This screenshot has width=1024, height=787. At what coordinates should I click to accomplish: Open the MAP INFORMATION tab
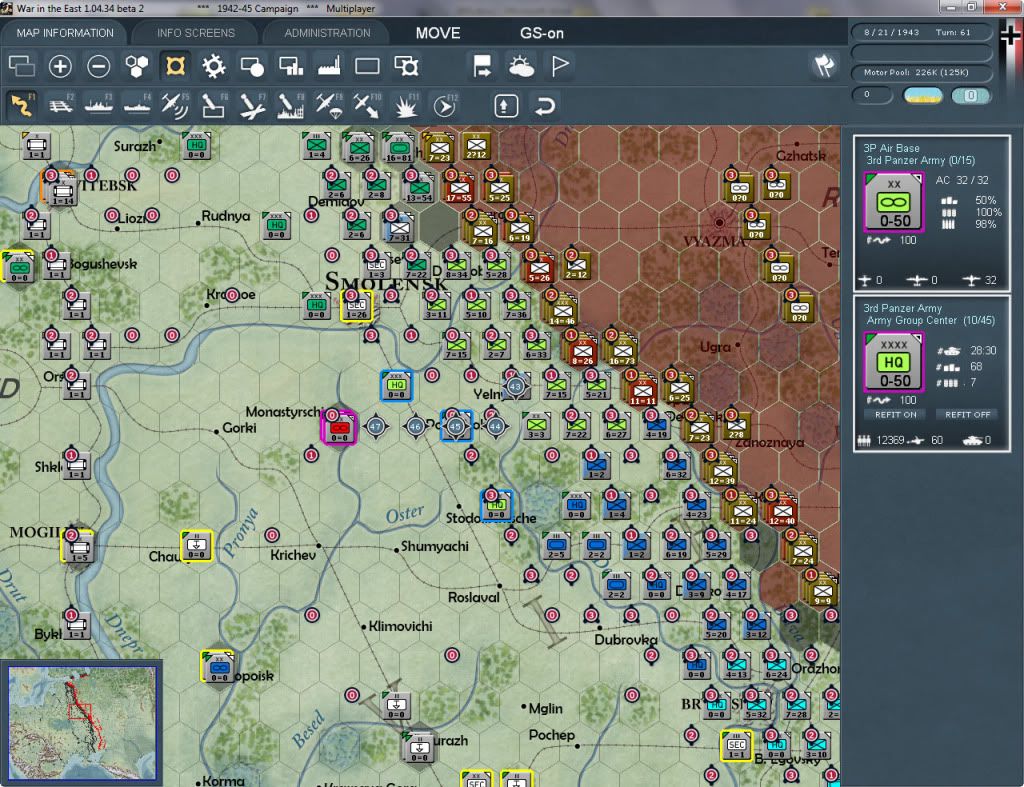click(x=65, y=33)
